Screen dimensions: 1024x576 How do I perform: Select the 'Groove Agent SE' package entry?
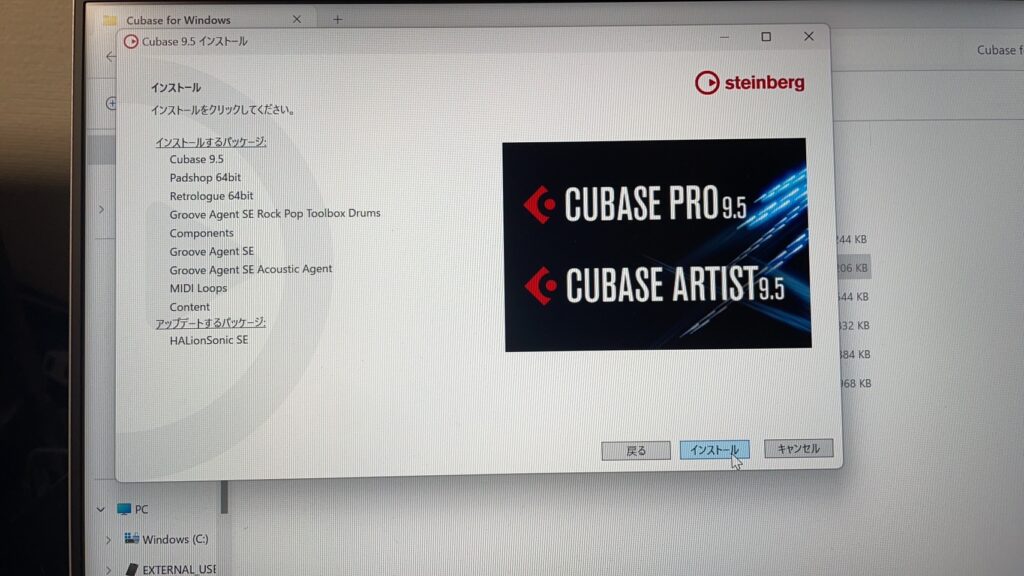point(212,251)
